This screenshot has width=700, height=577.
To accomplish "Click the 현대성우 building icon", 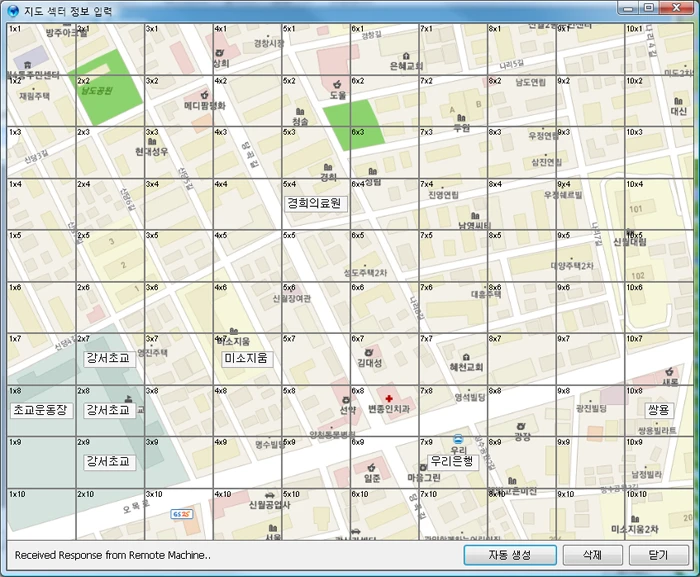I will [x=152, y=142].
